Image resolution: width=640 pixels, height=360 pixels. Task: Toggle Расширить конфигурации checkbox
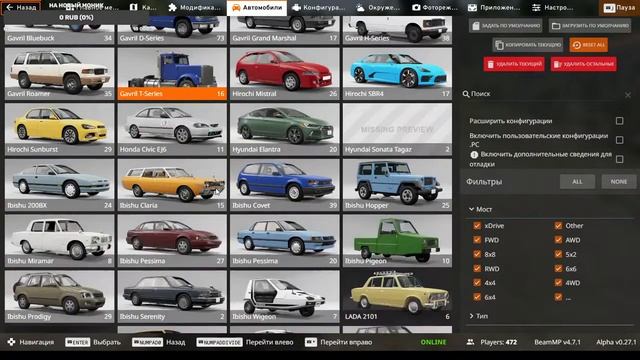[x=619, y=121]
